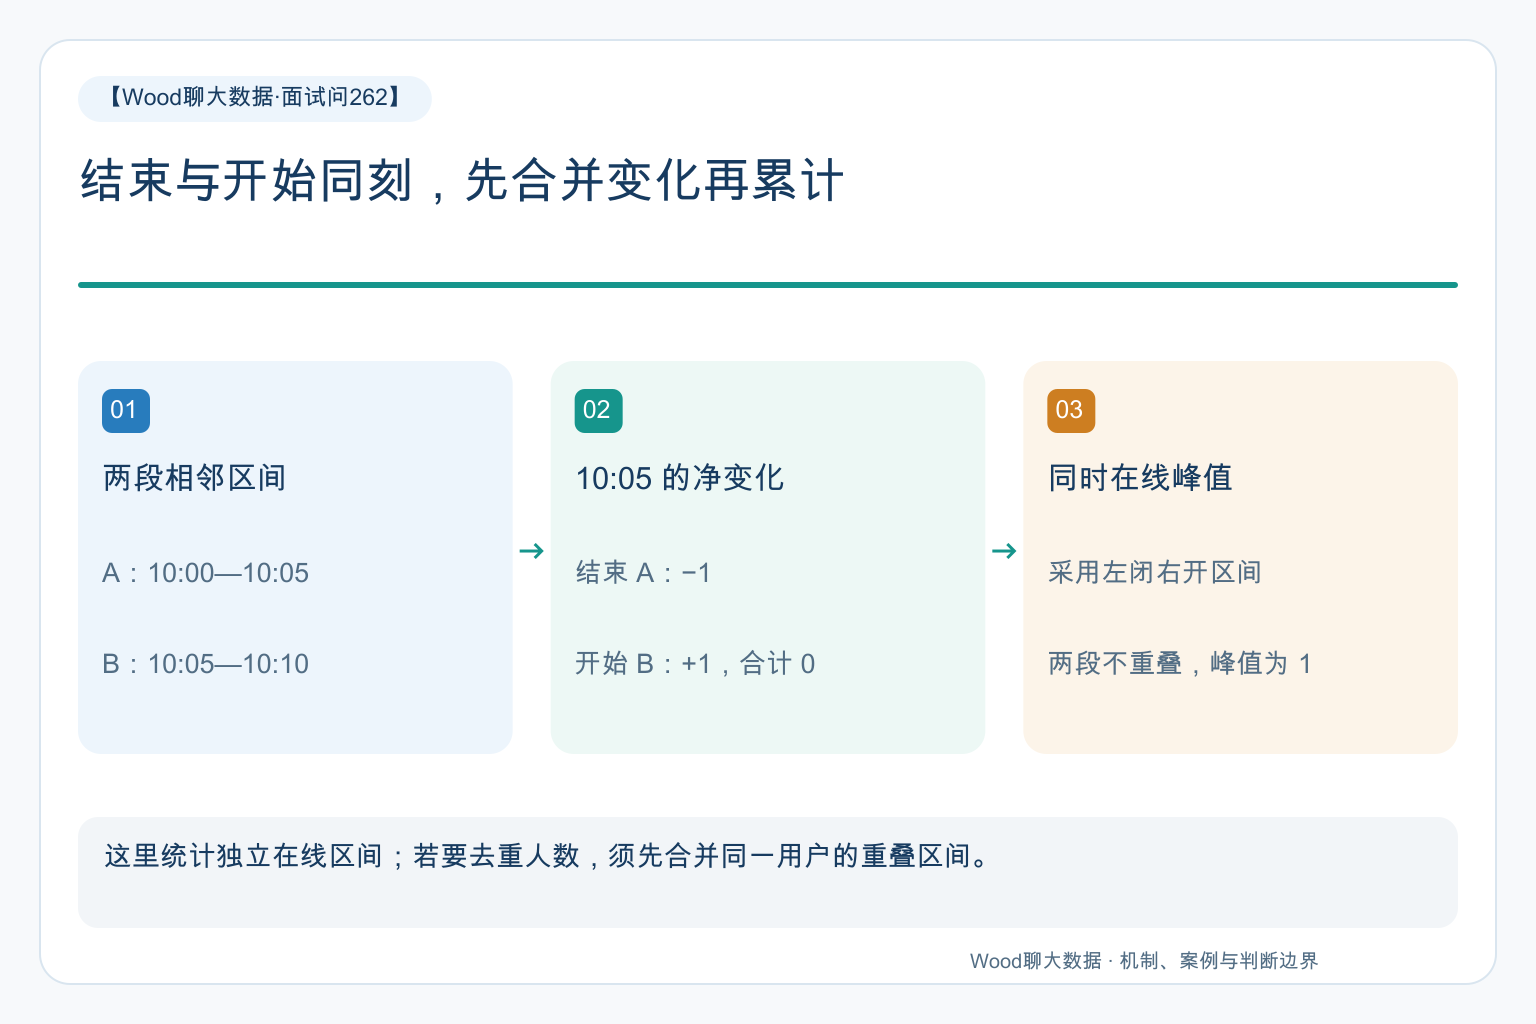
Task: Select the heading 10:05 的净变化
Action: pyautogui.click(x=680, y=478)
